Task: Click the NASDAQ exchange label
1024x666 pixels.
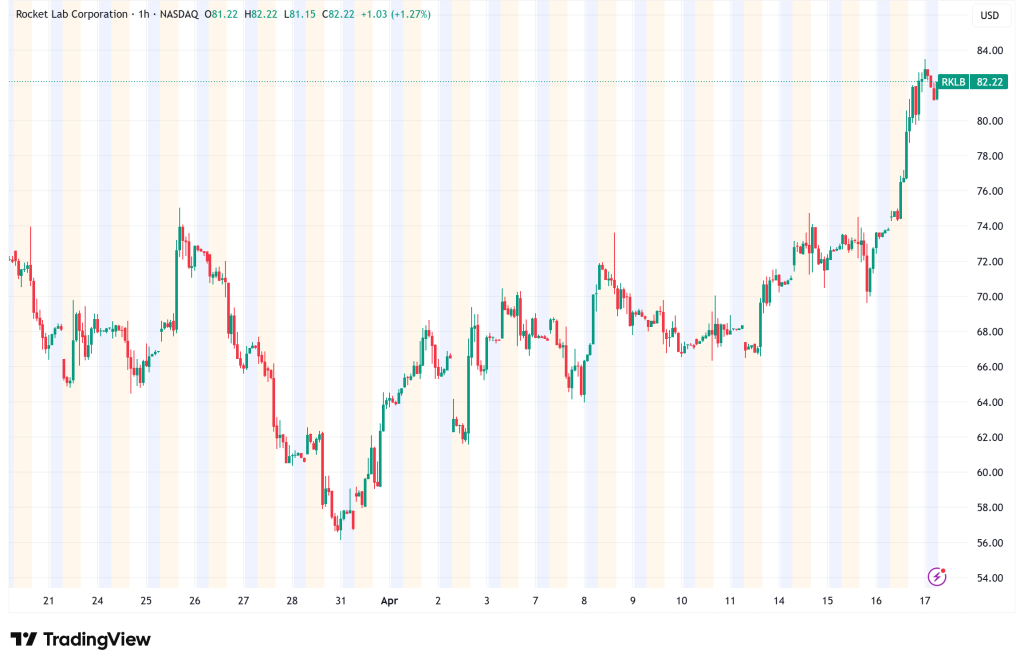Action: click(181, 15)
